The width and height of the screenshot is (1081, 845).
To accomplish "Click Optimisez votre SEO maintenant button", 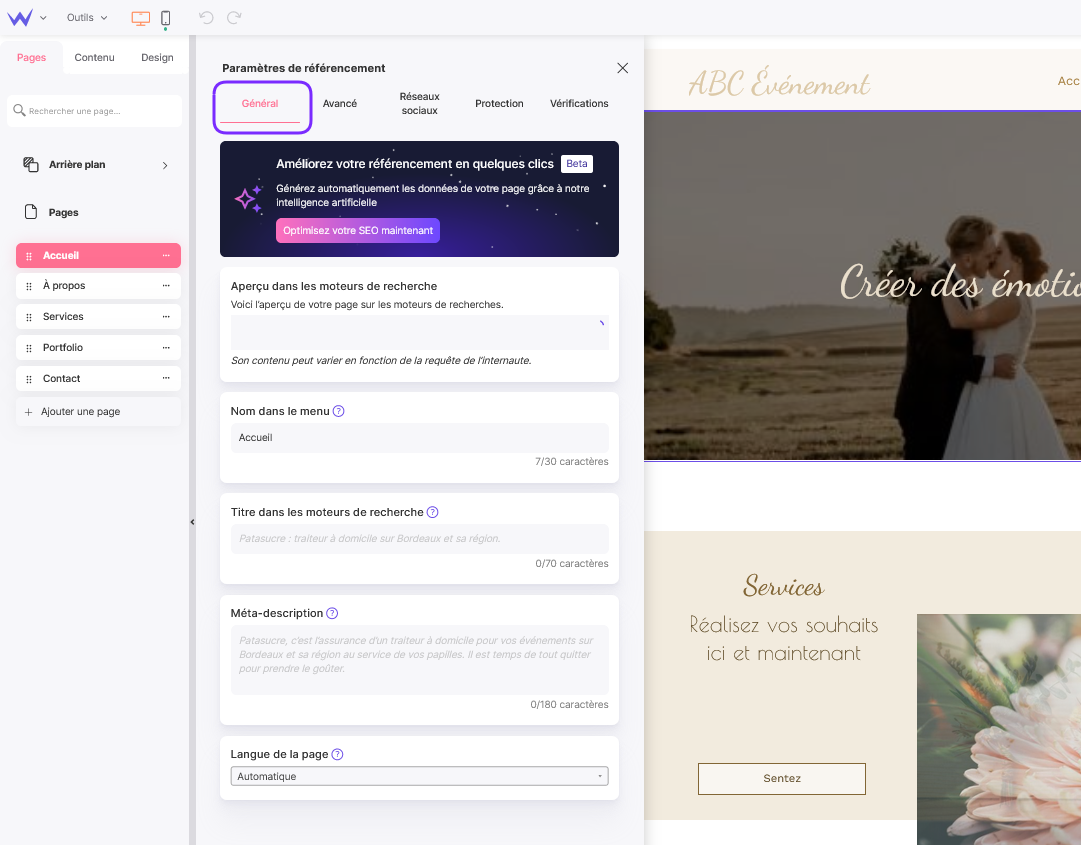I will [x=358, y=230].
